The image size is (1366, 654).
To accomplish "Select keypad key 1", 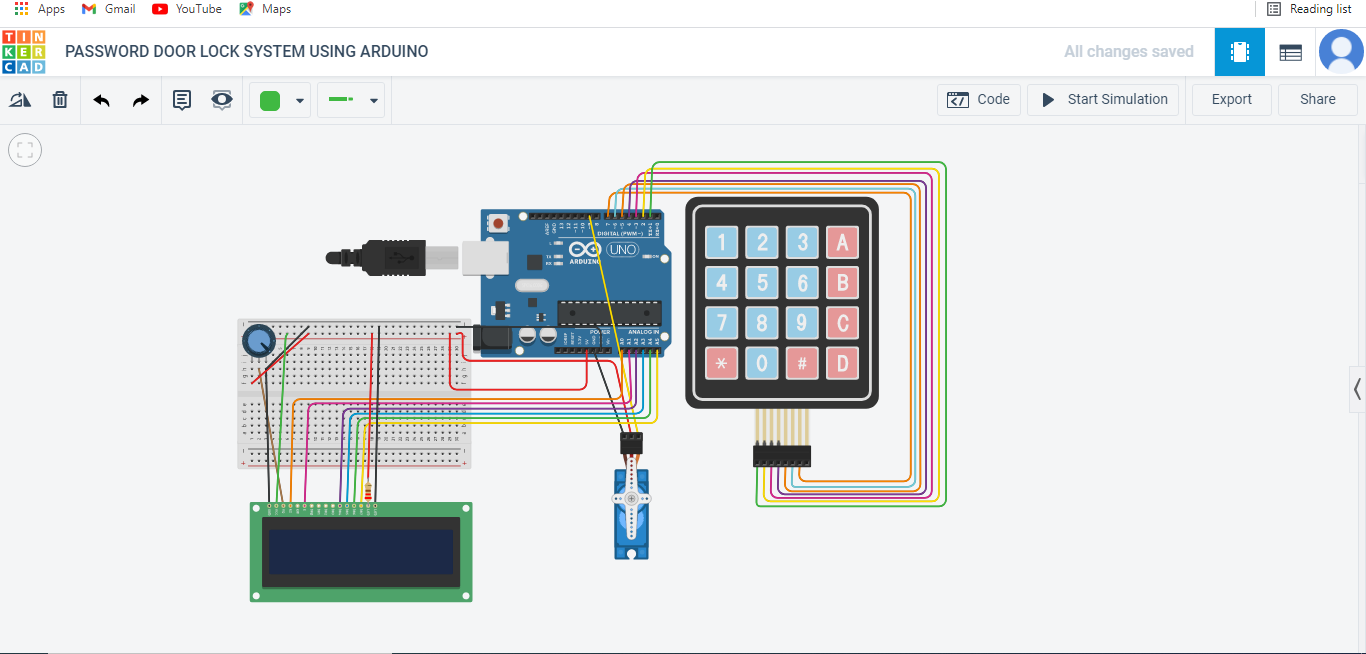I will [722, 243].
